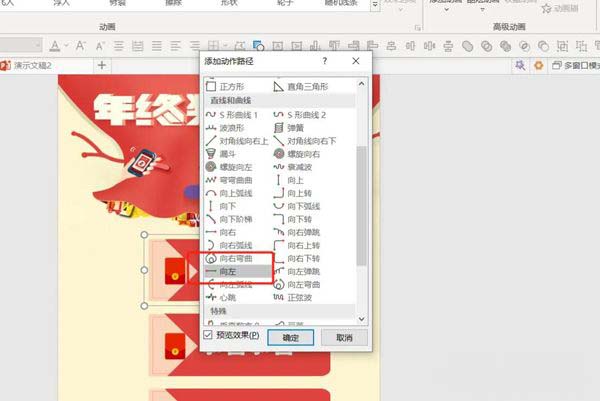The width and height of the screenshot is (600, 401).
Task: Select the S 形曲线 2 path
Action: [300, 115]
